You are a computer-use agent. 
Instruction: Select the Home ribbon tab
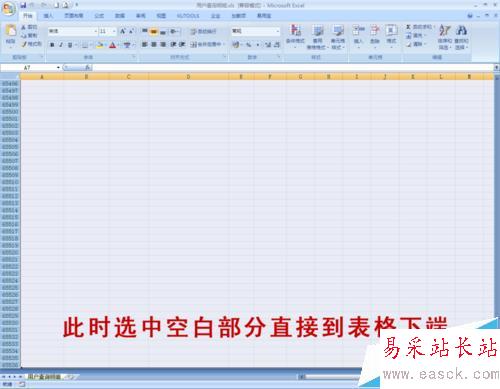click(x=28, y=16)
